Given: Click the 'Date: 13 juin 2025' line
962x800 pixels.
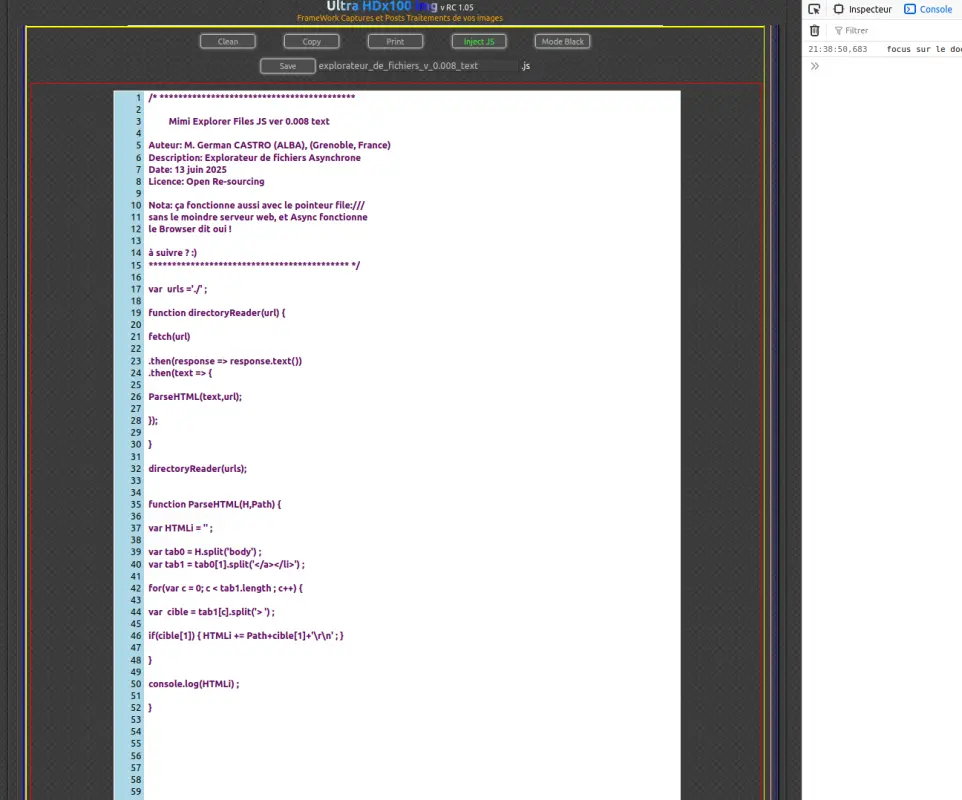Looking at the screenshot, I should [x=187, y=169].
